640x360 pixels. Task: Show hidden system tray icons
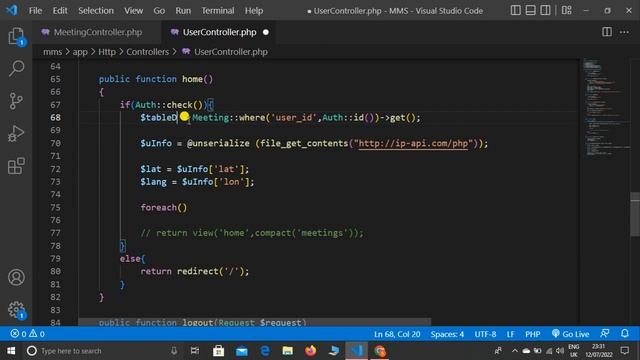click(x=515, y=351)
